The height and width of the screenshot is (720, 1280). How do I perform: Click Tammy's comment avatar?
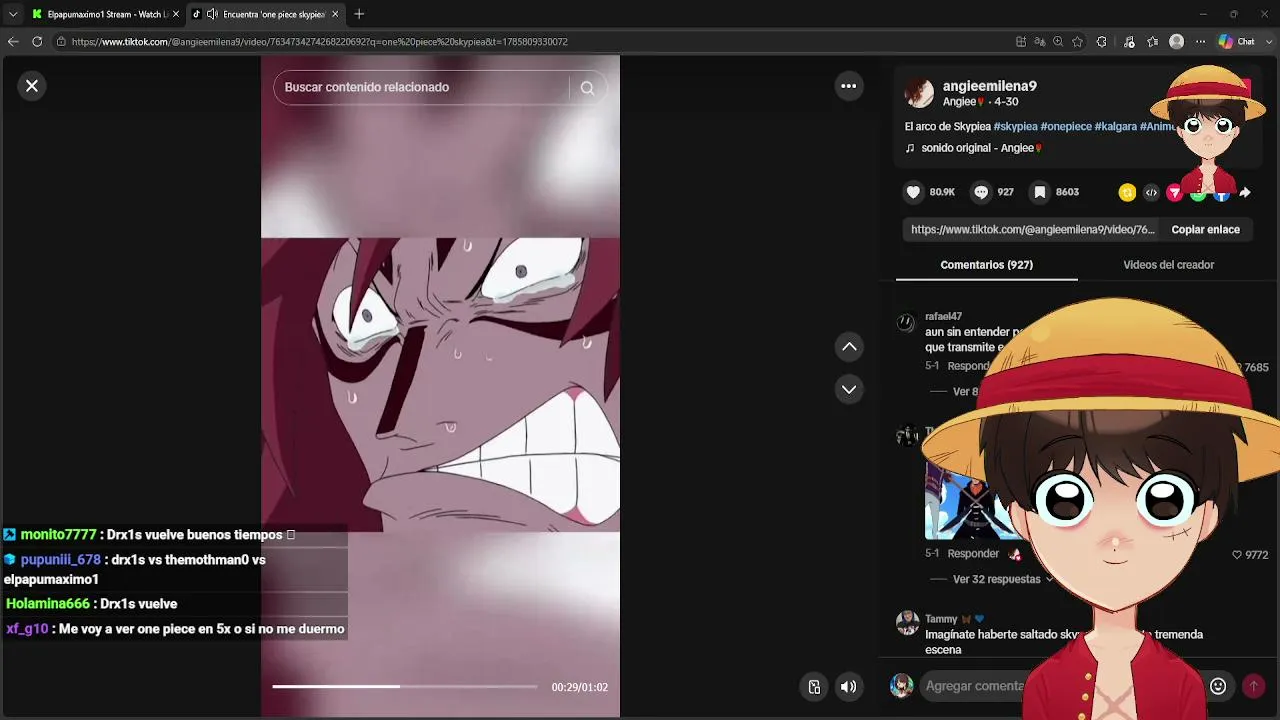(x=907, y=623)
